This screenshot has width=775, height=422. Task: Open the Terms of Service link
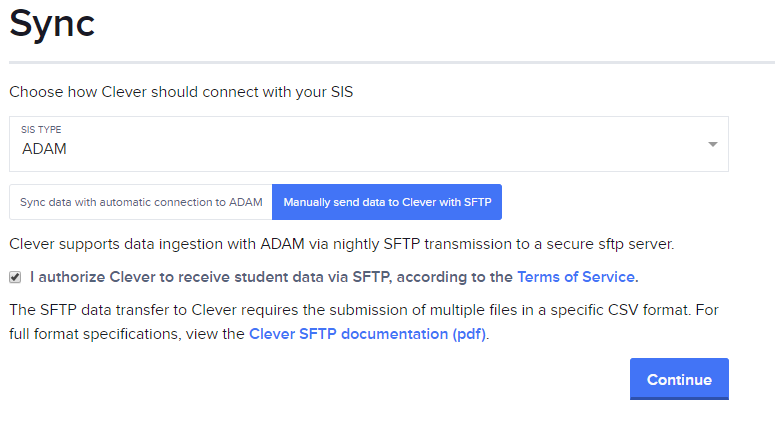575,277
